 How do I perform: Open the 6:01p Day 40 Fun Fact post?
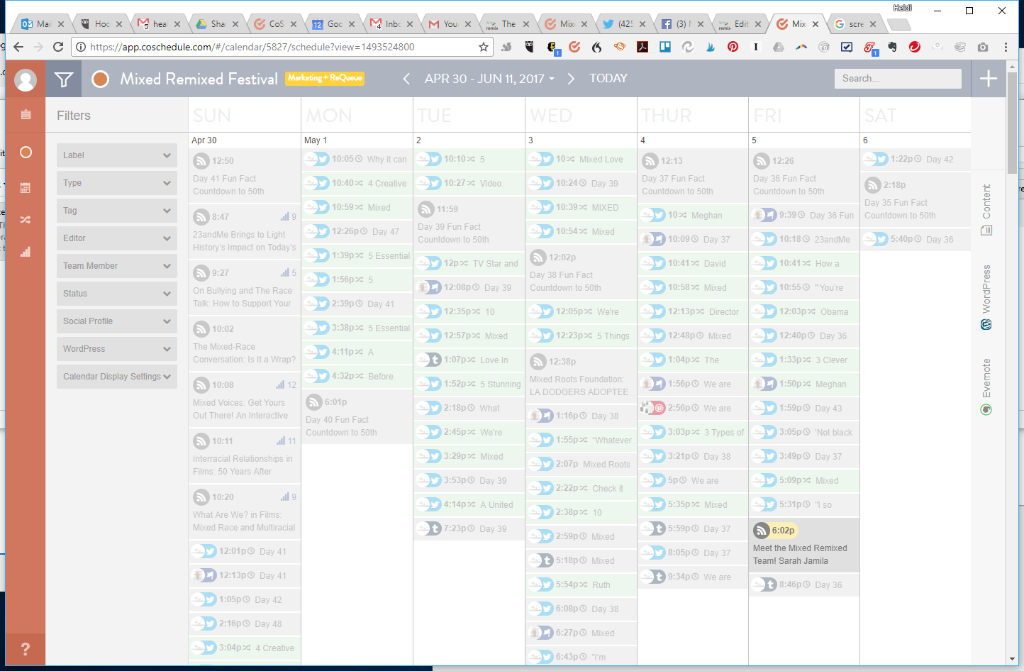pos(357,417)
